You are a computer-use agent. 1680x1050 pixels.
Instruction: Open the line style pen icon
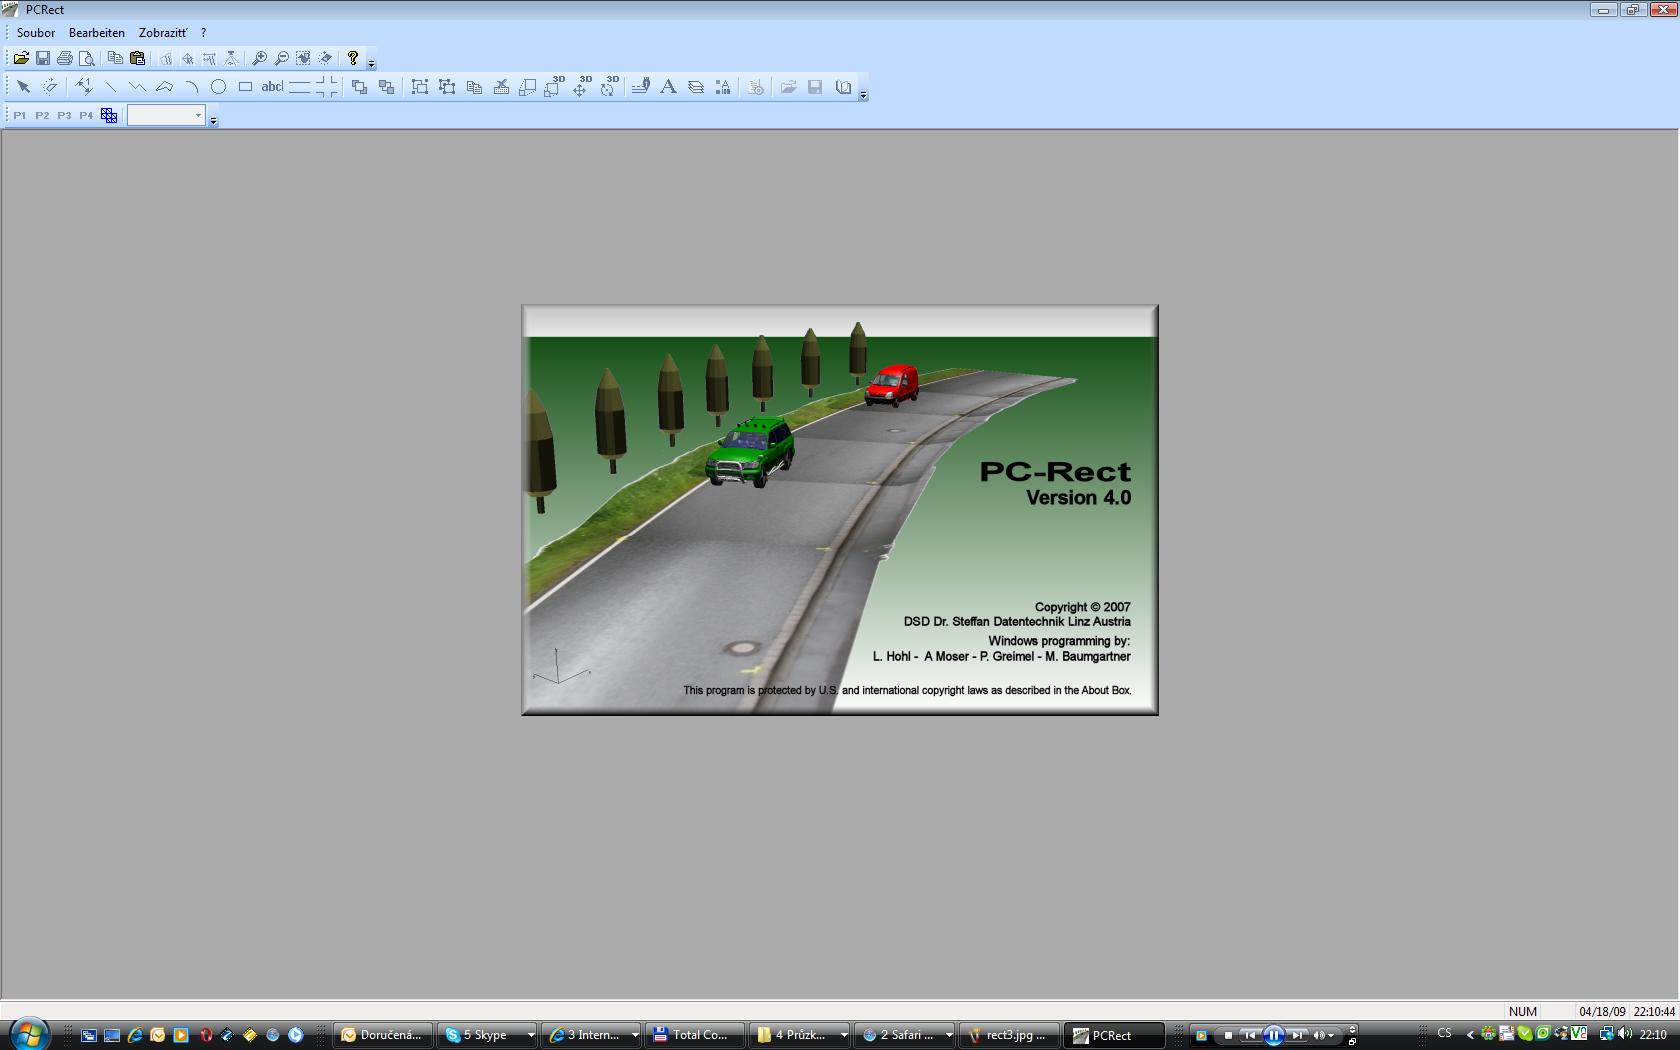641,87
